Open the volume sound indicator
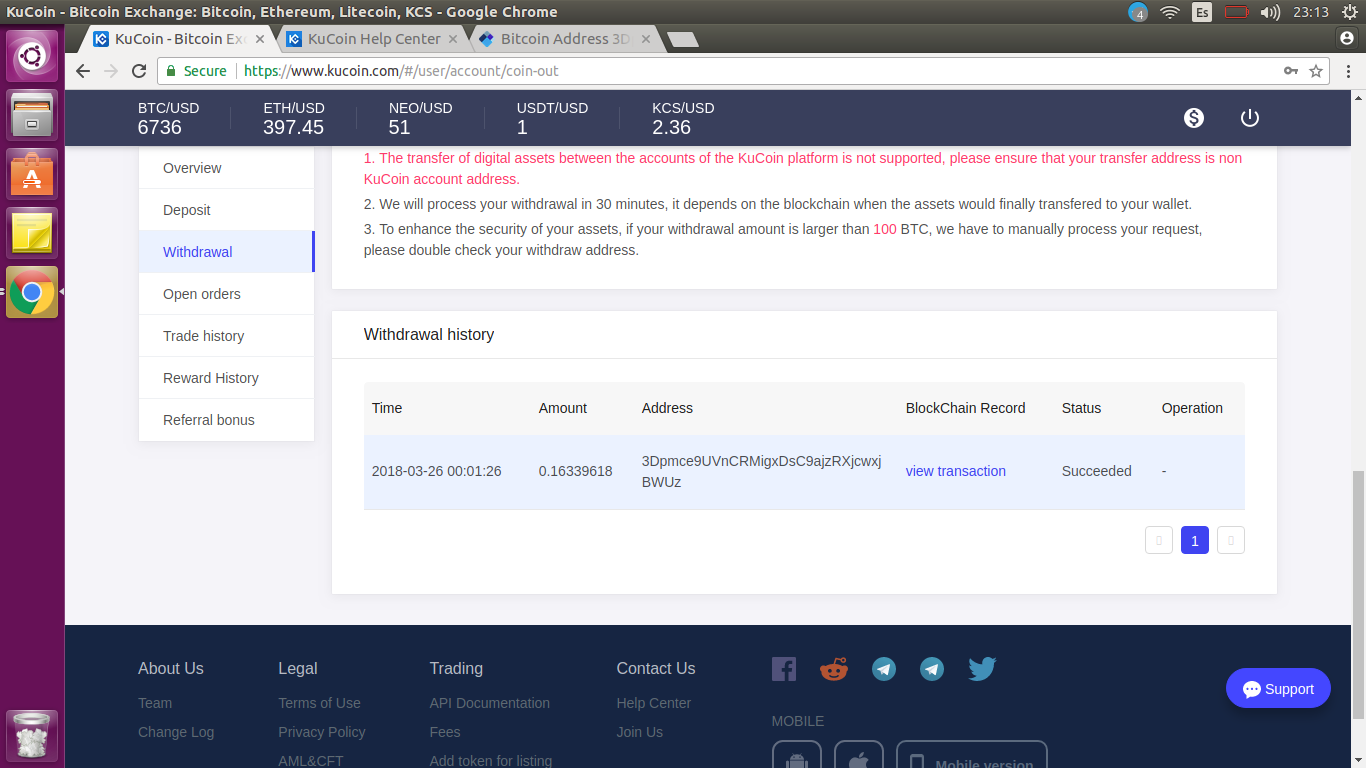This screenshot has height=768, width=1366. pos(1270,12)
